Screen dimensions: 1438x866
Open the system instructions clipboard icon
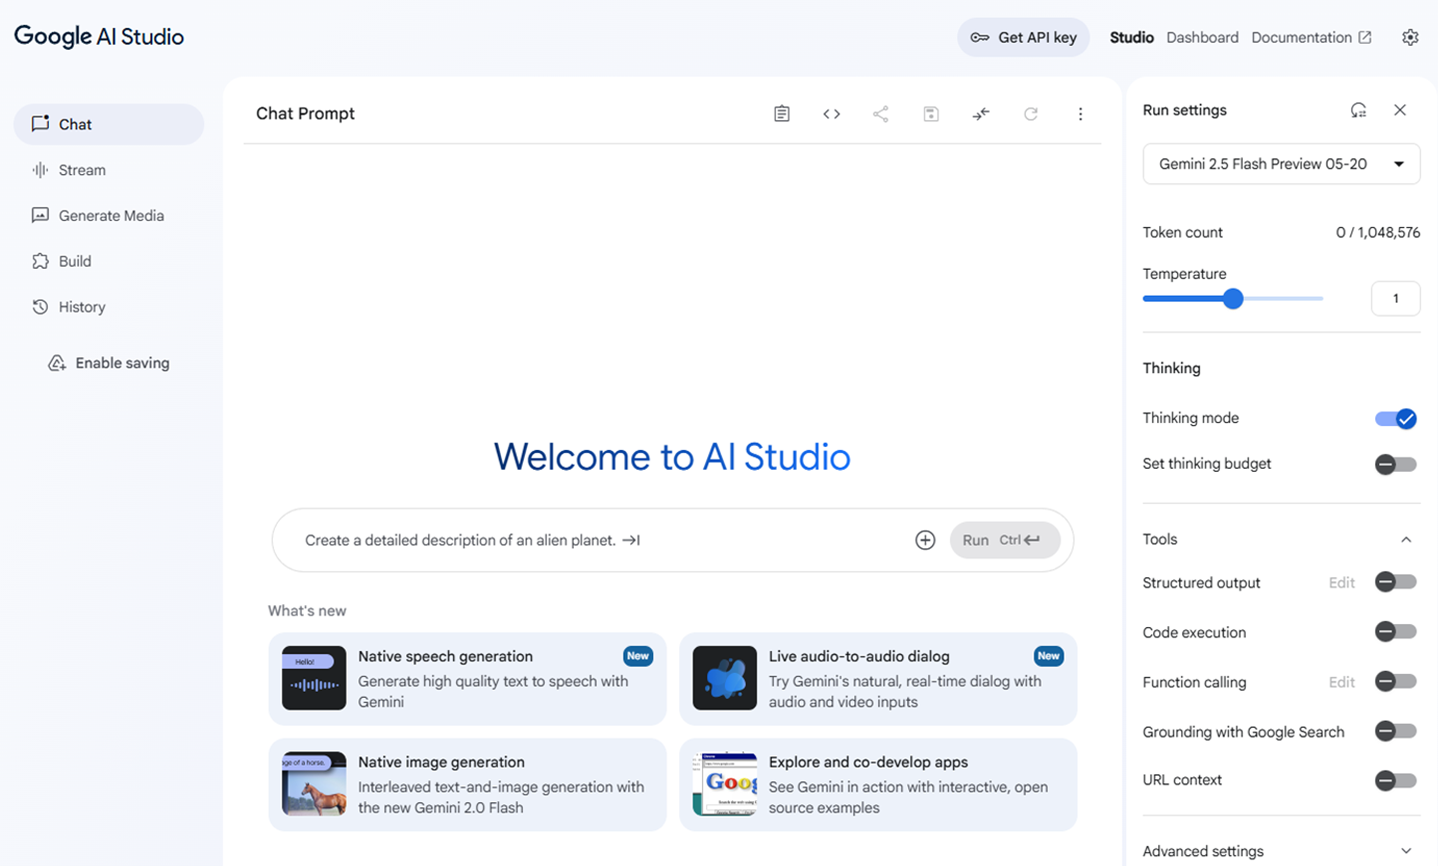coord(782,114)
